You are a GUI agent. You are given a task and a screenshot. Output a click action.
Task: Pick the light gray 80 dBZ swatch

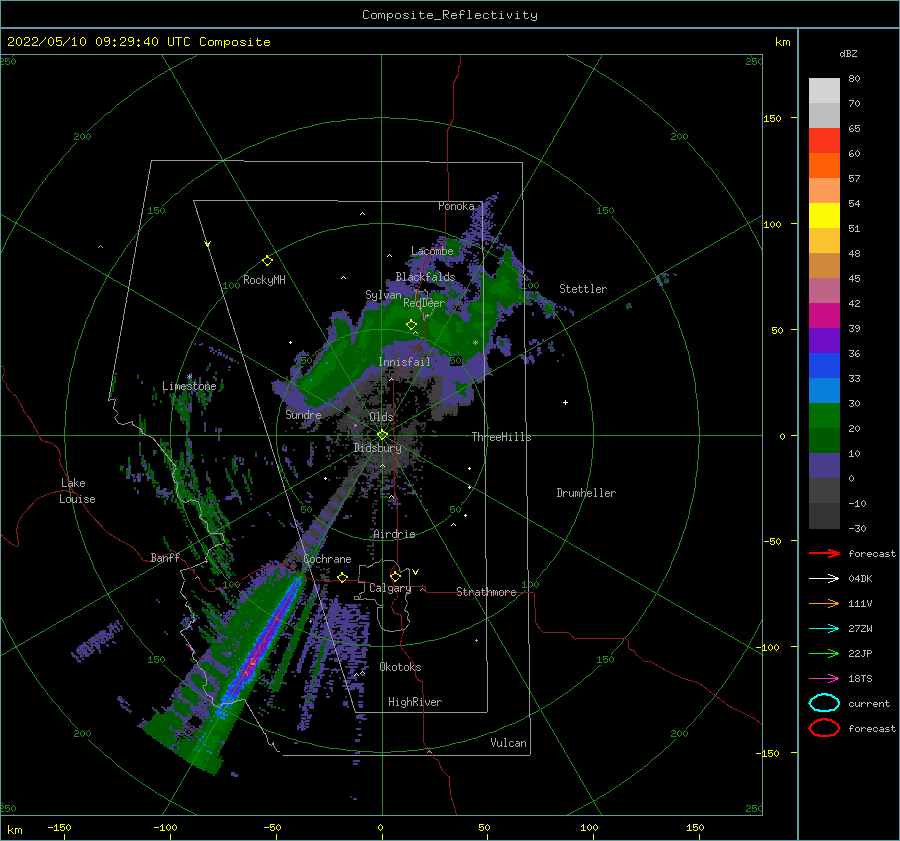[x=824, y=90]
